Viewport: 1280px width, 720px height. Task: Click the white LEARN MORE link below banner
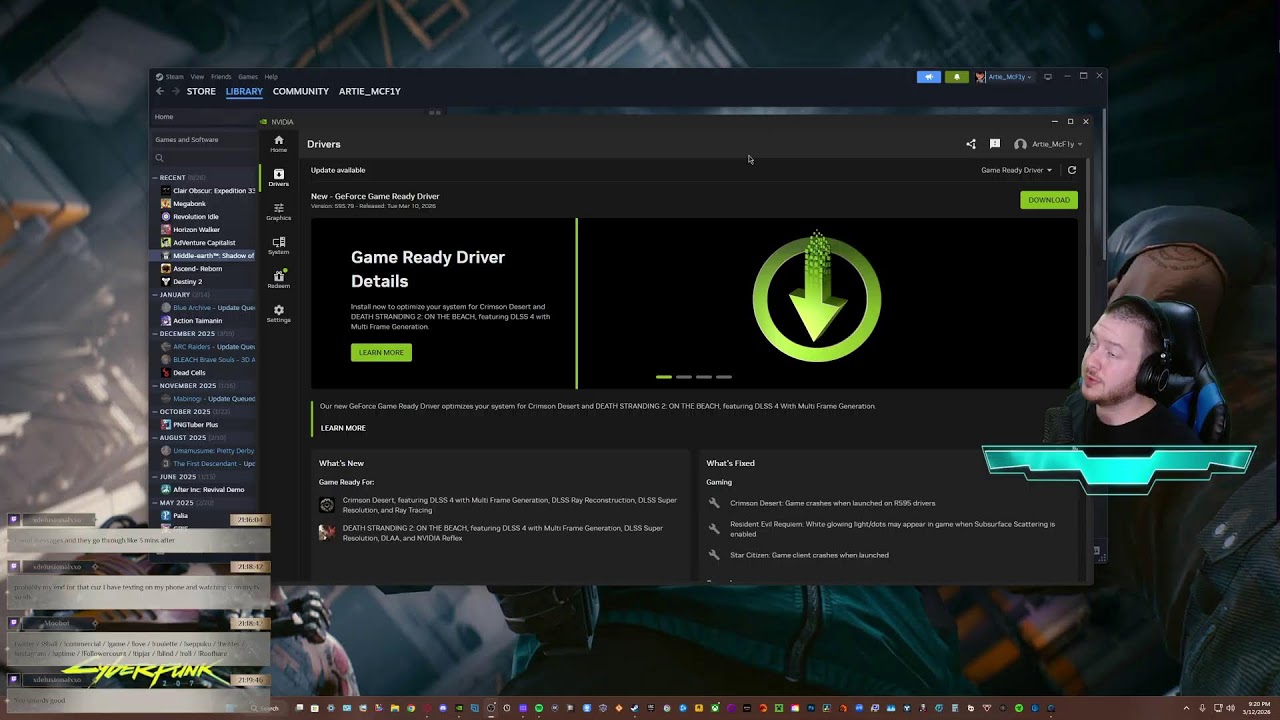[343, 428]
